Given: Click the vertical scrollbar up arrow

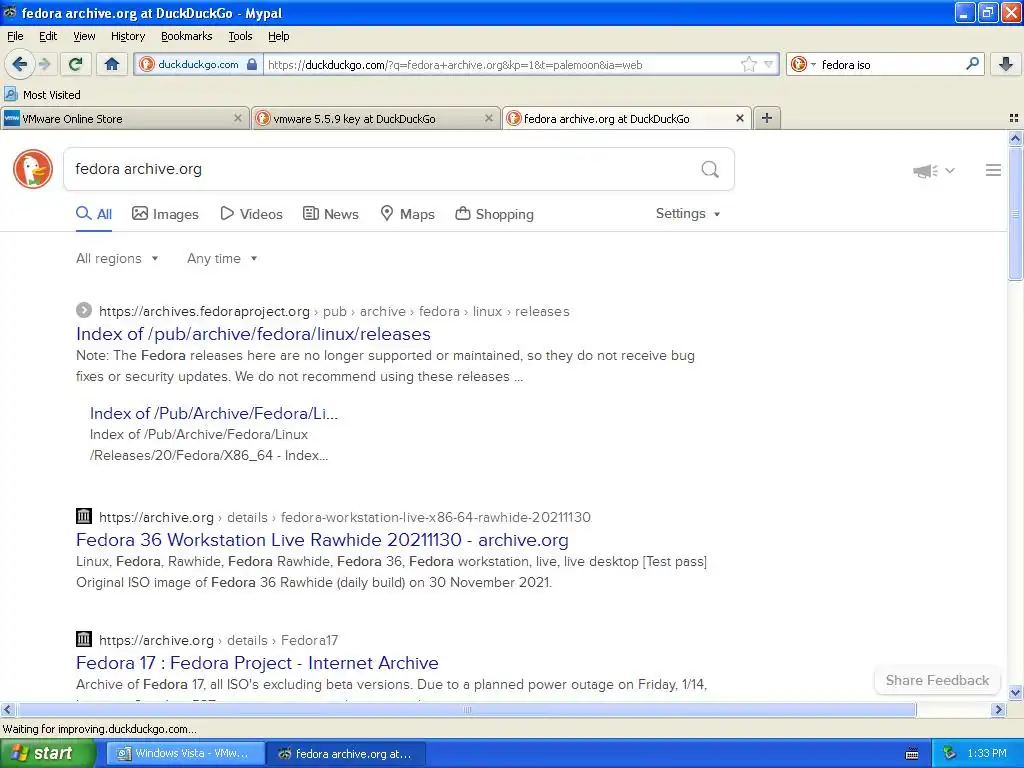Looking at the screenshot, I should point(1015,138).
